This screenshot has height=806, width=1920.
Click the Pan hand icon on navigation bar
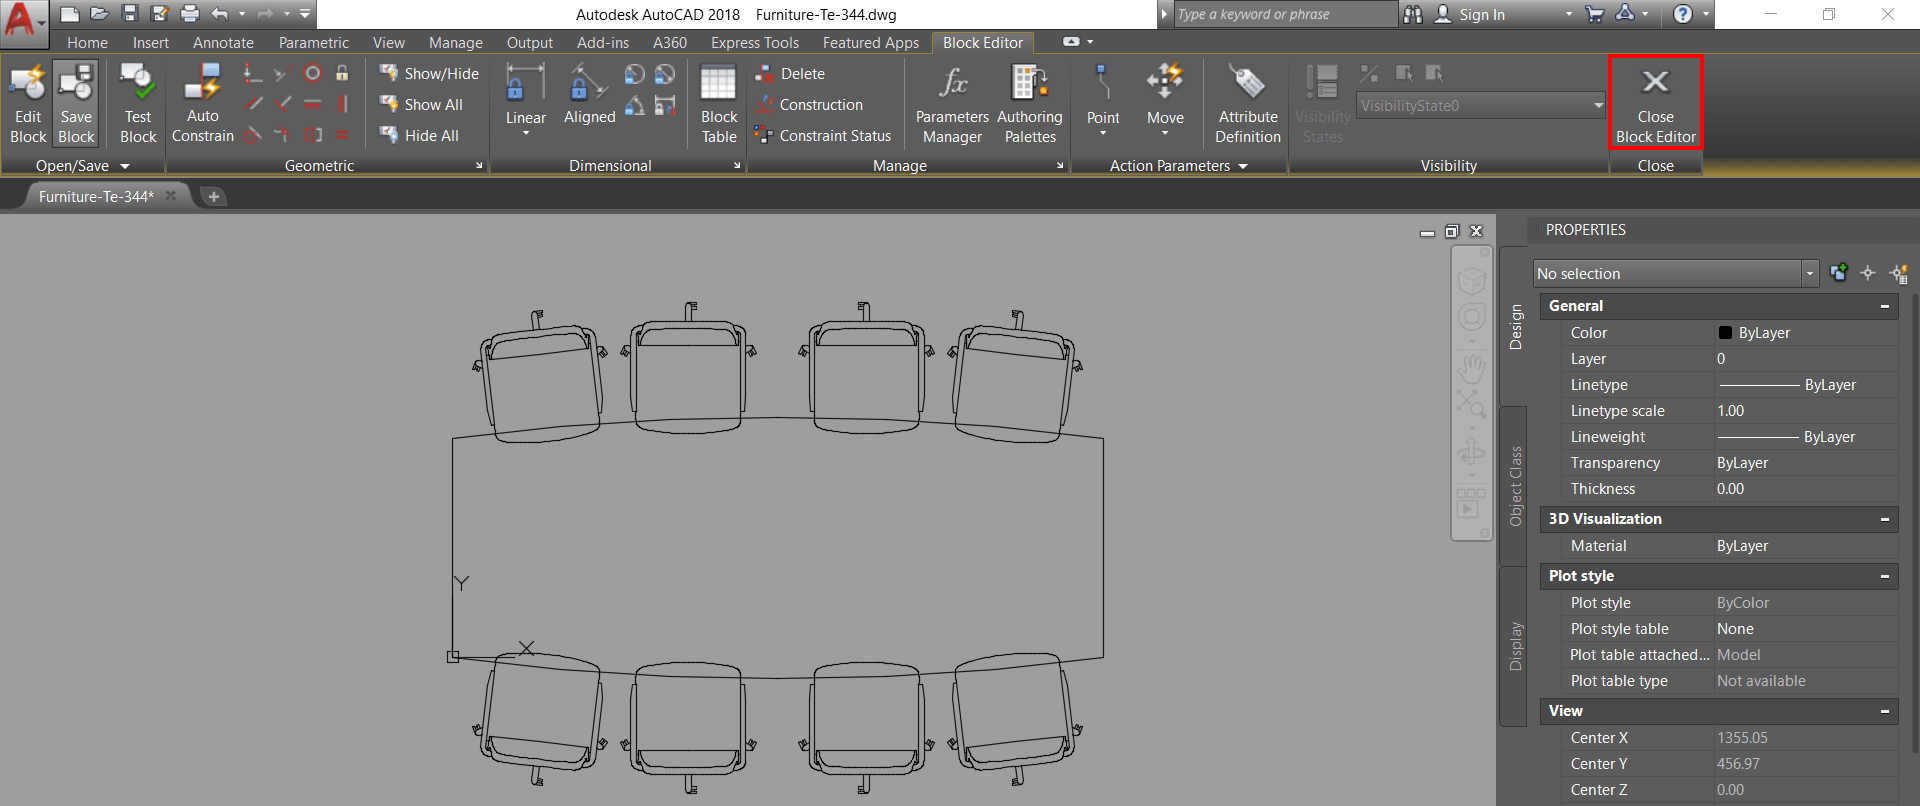[1471, 371]
